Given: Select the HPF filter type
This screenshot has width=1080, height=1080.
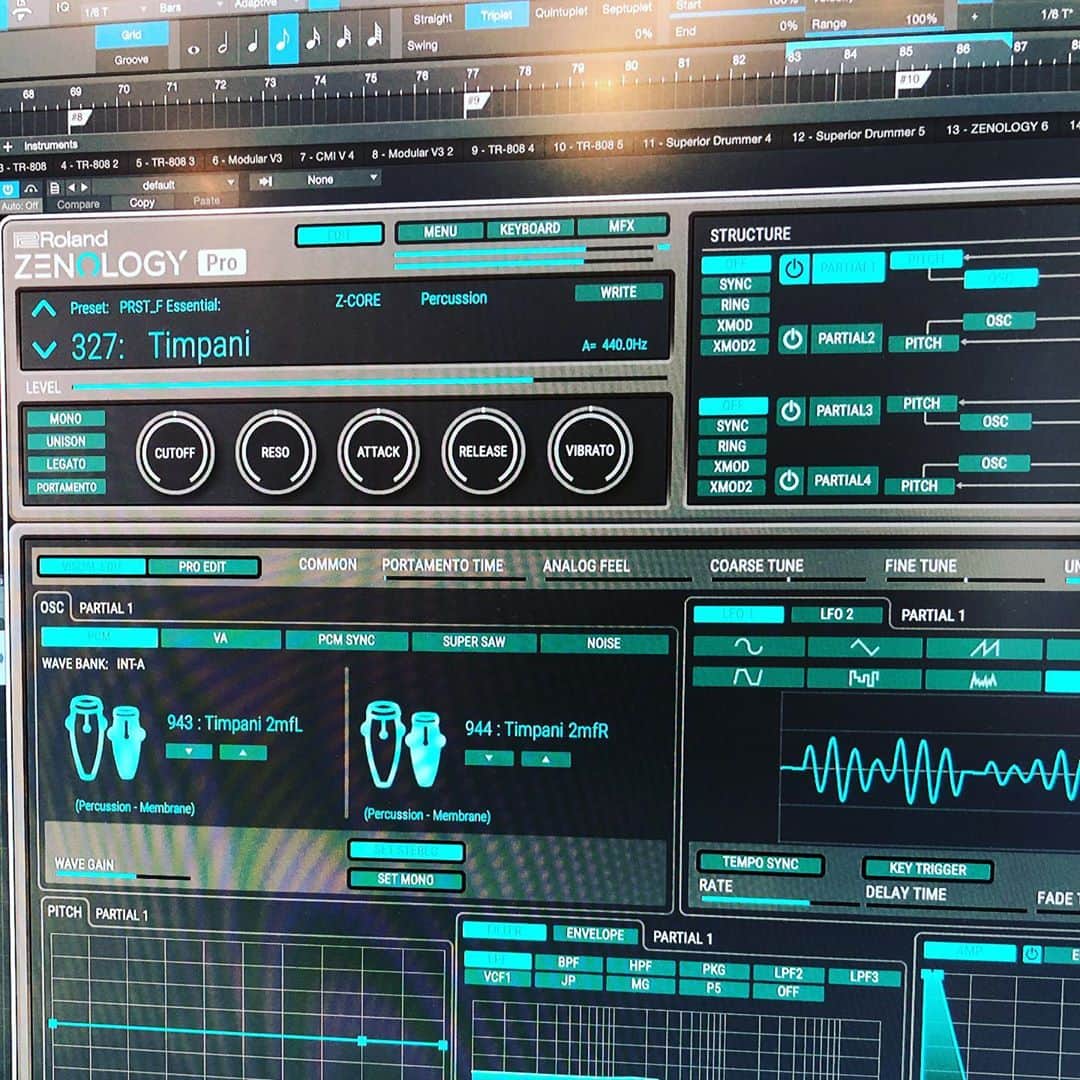Looking at the screenshot, I should click(x=640, y=966).
